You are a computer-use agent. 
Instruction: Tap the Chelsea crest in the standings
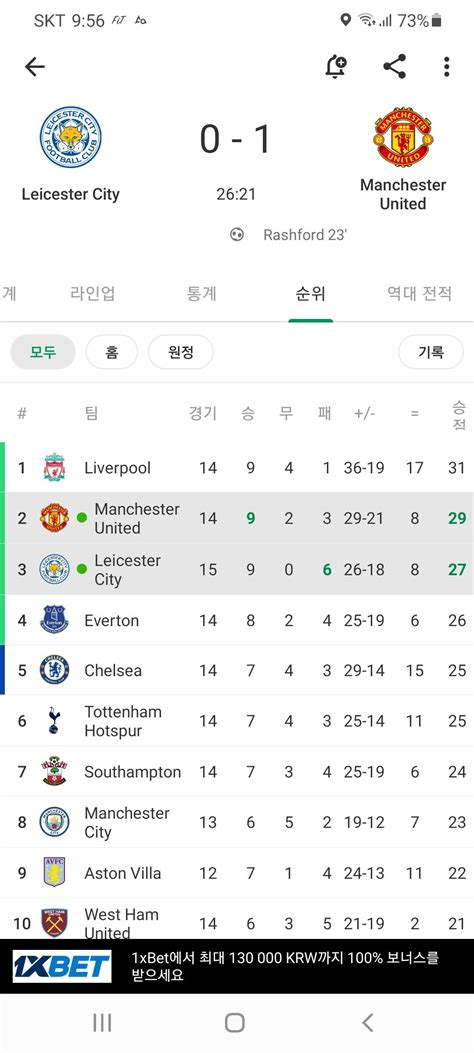click(x=54, y=670)
